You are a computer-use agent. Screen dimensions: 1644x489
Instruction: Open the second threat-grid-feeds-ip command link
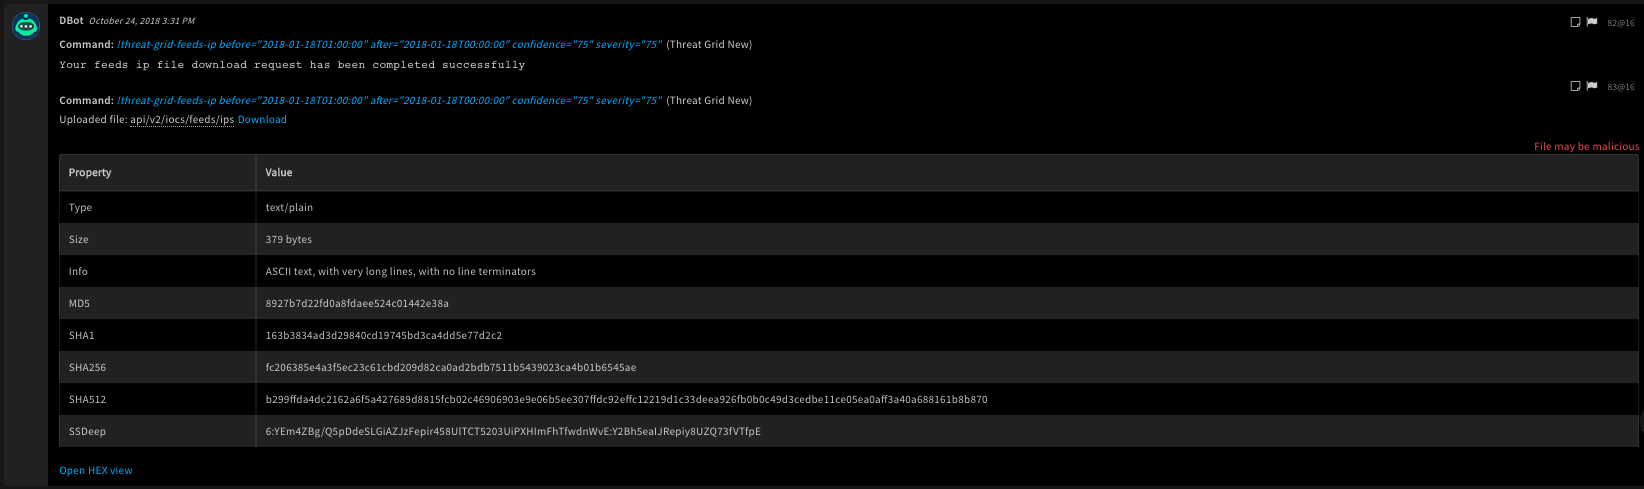click(389, 100)
